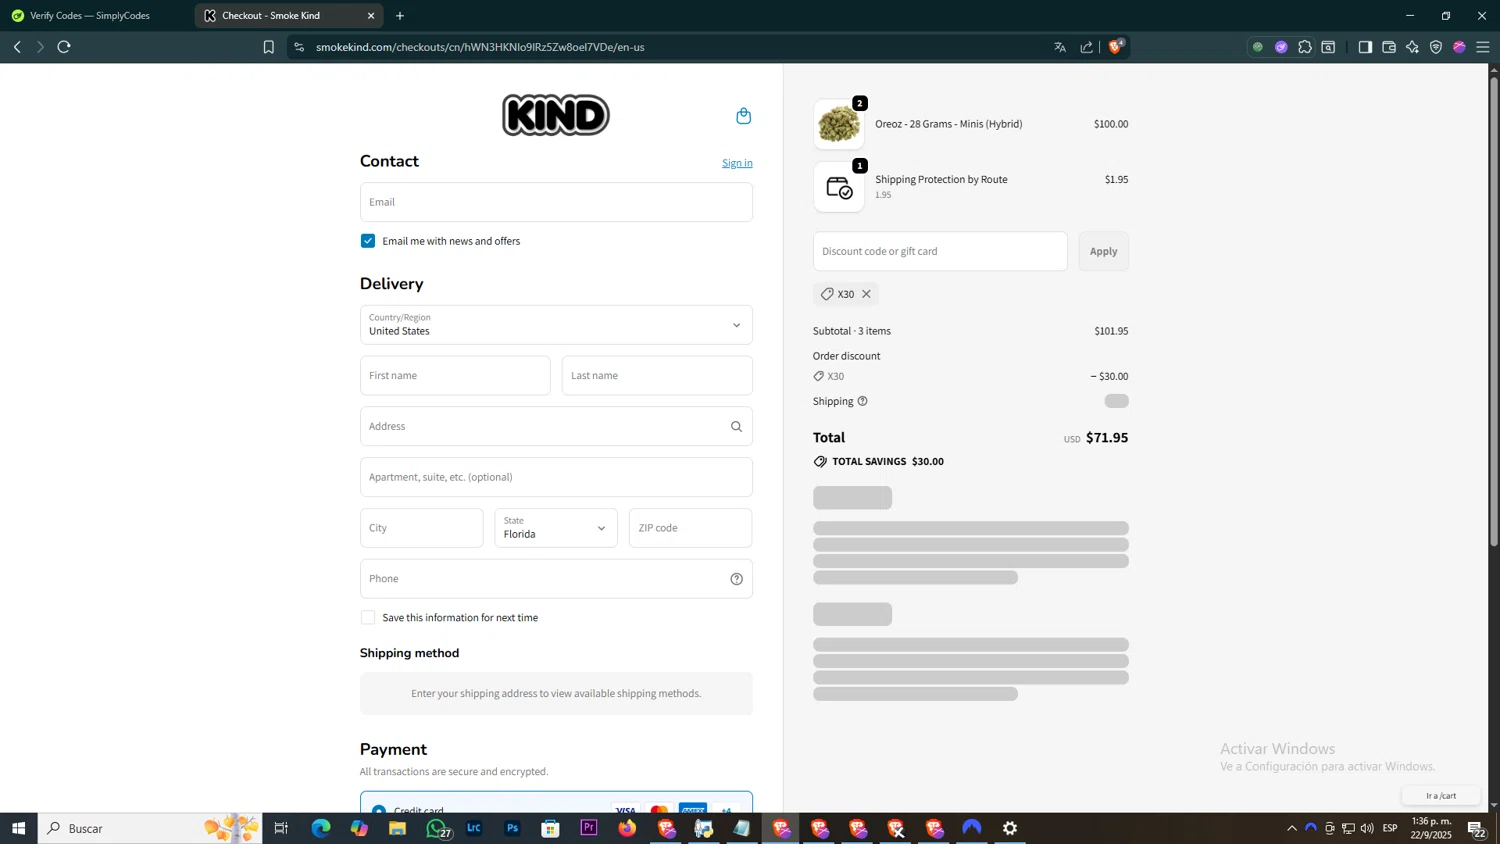
Task: Open Brave Wallet icon
Action: point(1389,47)
